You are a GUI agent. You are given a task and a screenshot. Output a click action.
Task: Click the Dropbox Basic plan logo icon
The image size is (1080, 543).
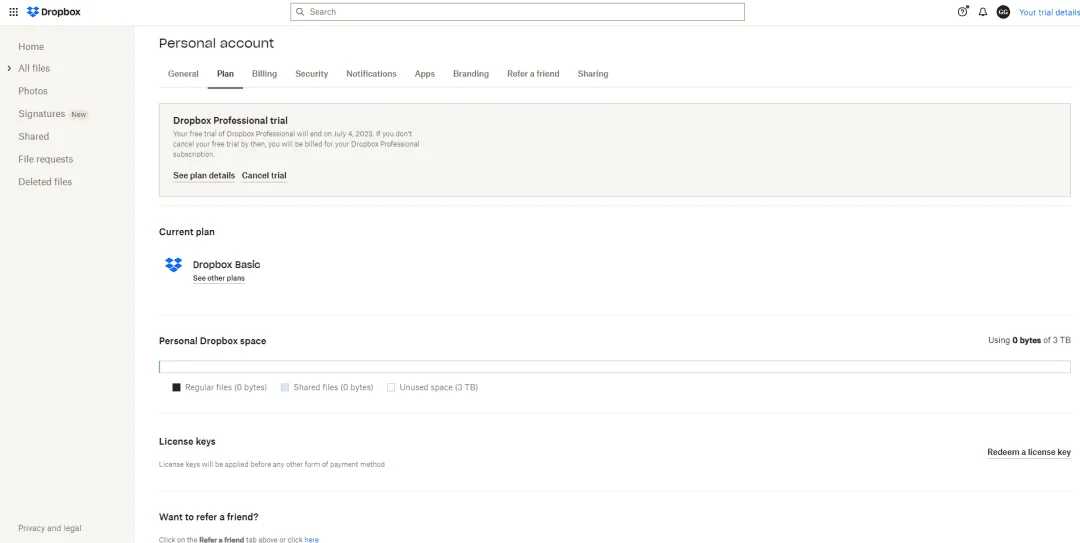(x=174, y=265)
